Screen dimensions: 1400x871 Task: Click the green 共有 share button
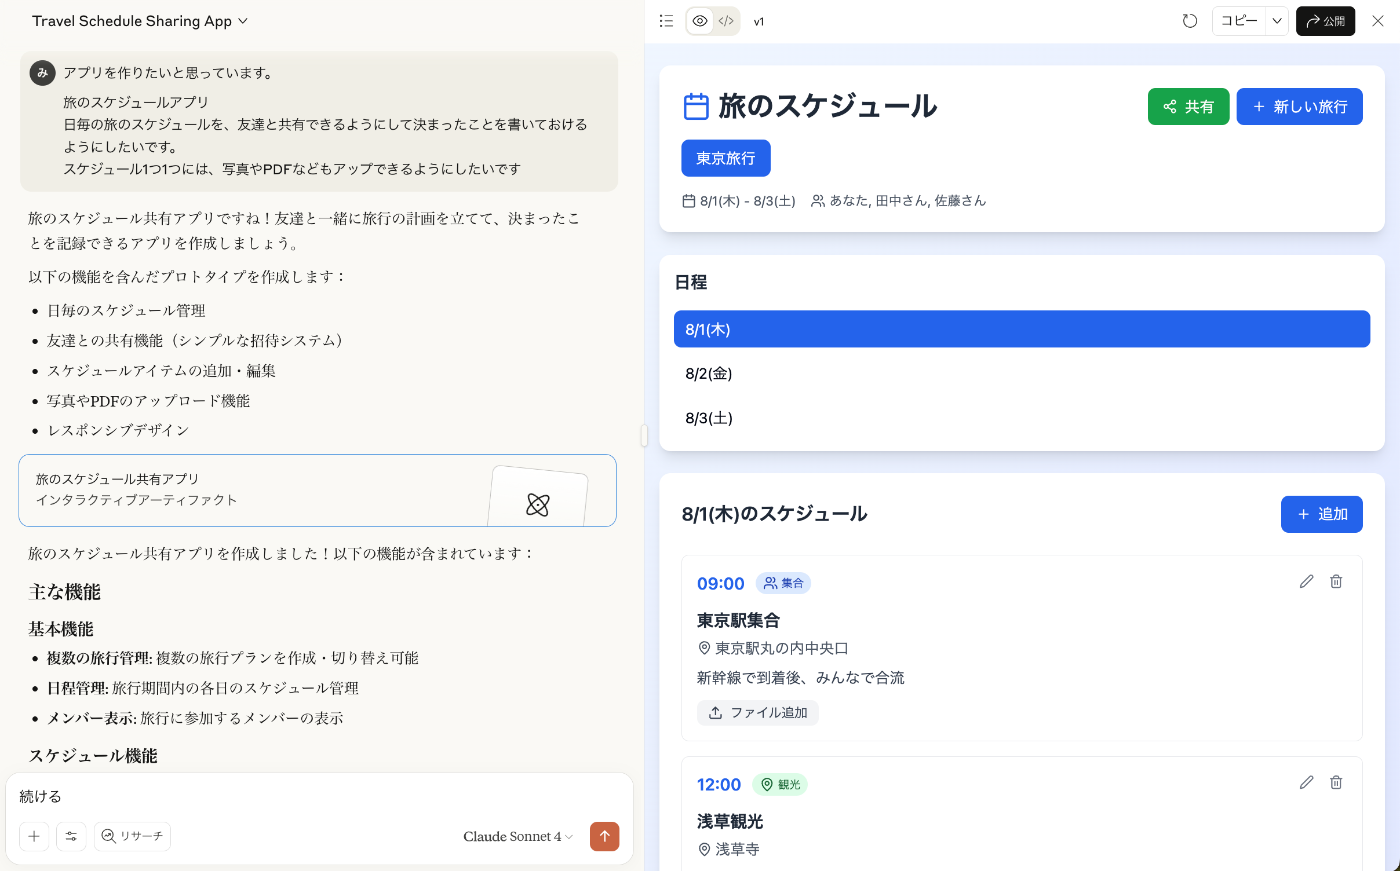1188,107
